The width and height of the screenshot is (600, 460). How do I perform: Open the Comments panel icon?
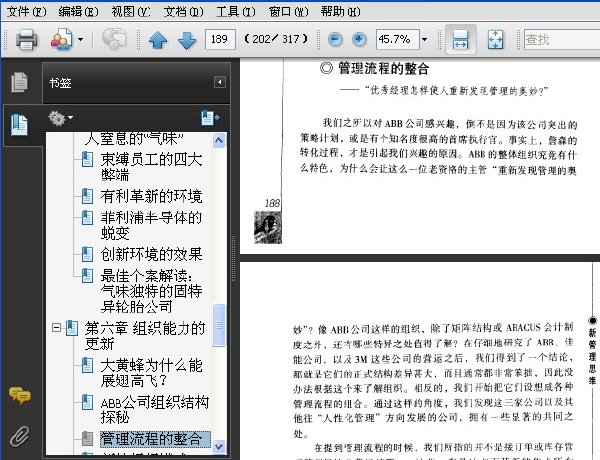[20, 395]
